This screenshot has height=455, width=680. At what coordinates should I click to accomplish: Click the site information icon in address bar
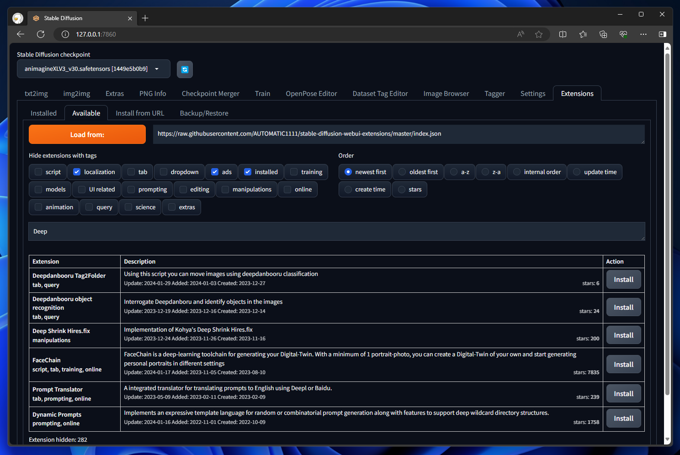tap(65, 34)
